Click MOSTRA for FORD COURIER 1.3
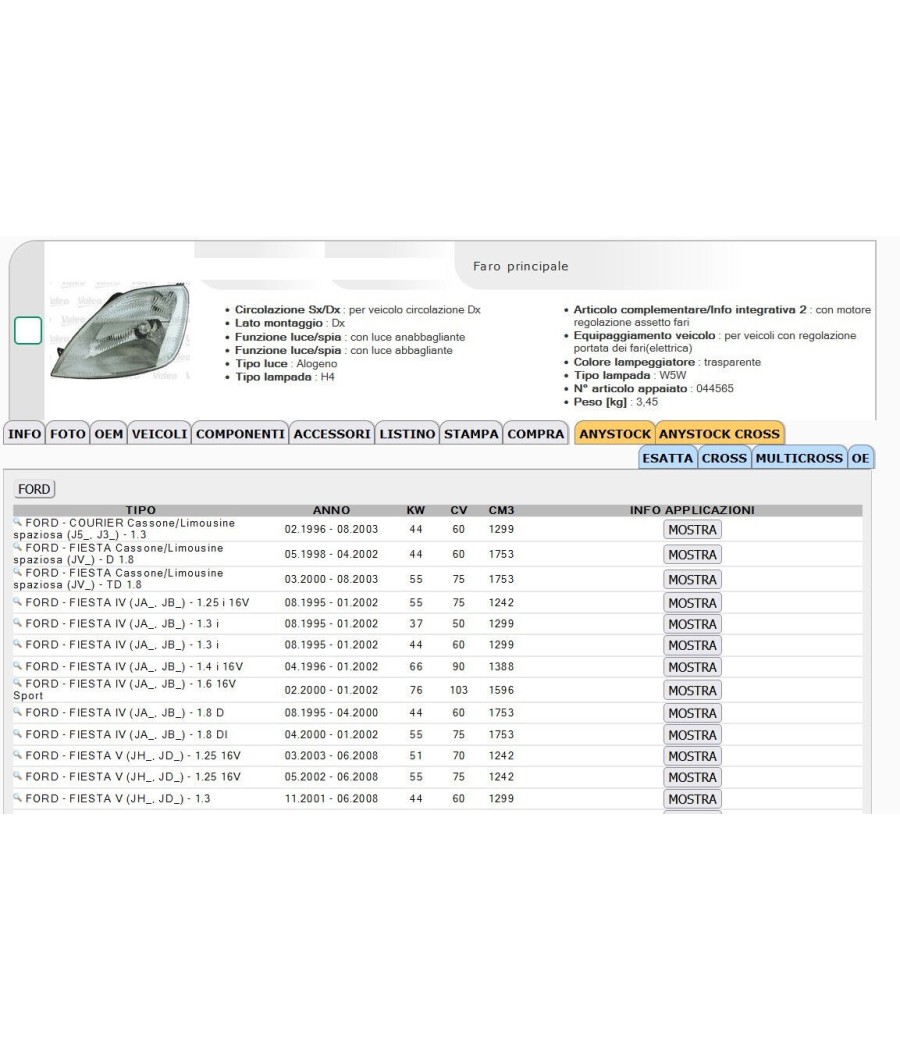900x1050 pixels. [692, 530]
